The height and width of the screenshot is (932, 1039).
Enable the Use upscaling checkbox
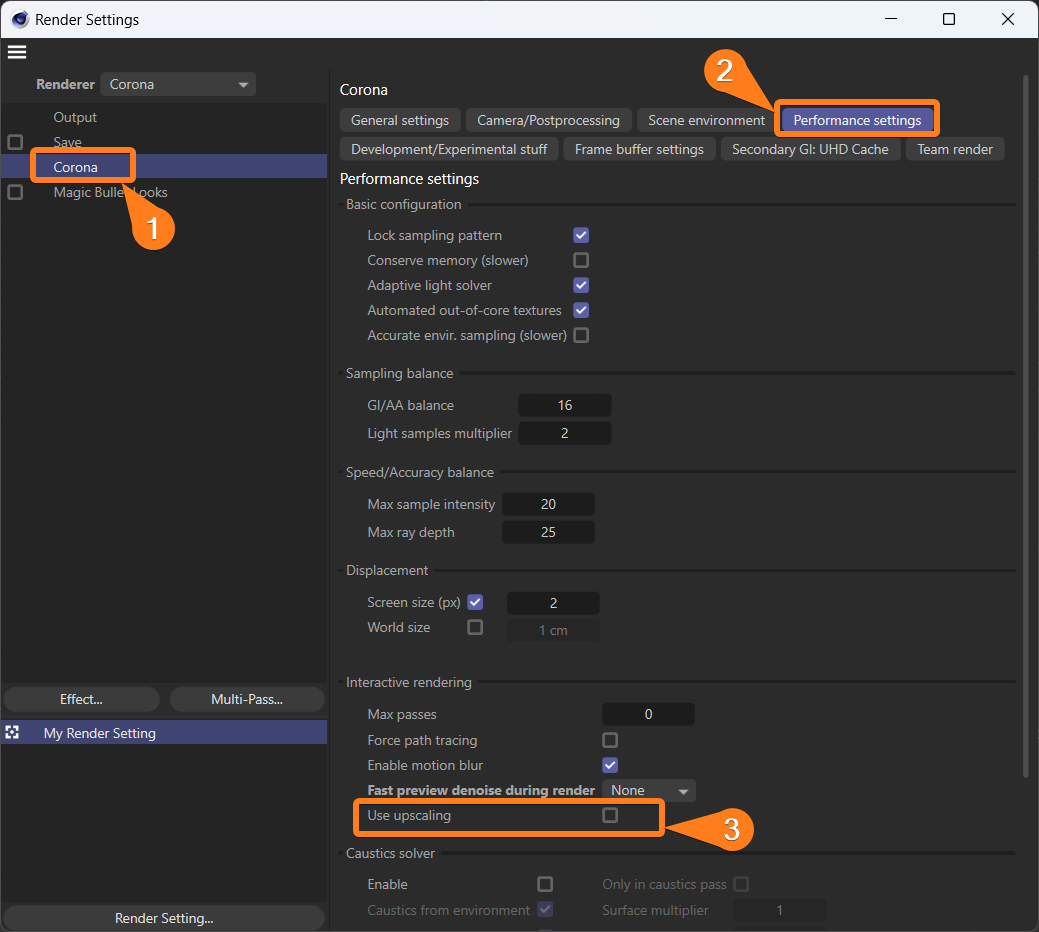pos(610,815)
